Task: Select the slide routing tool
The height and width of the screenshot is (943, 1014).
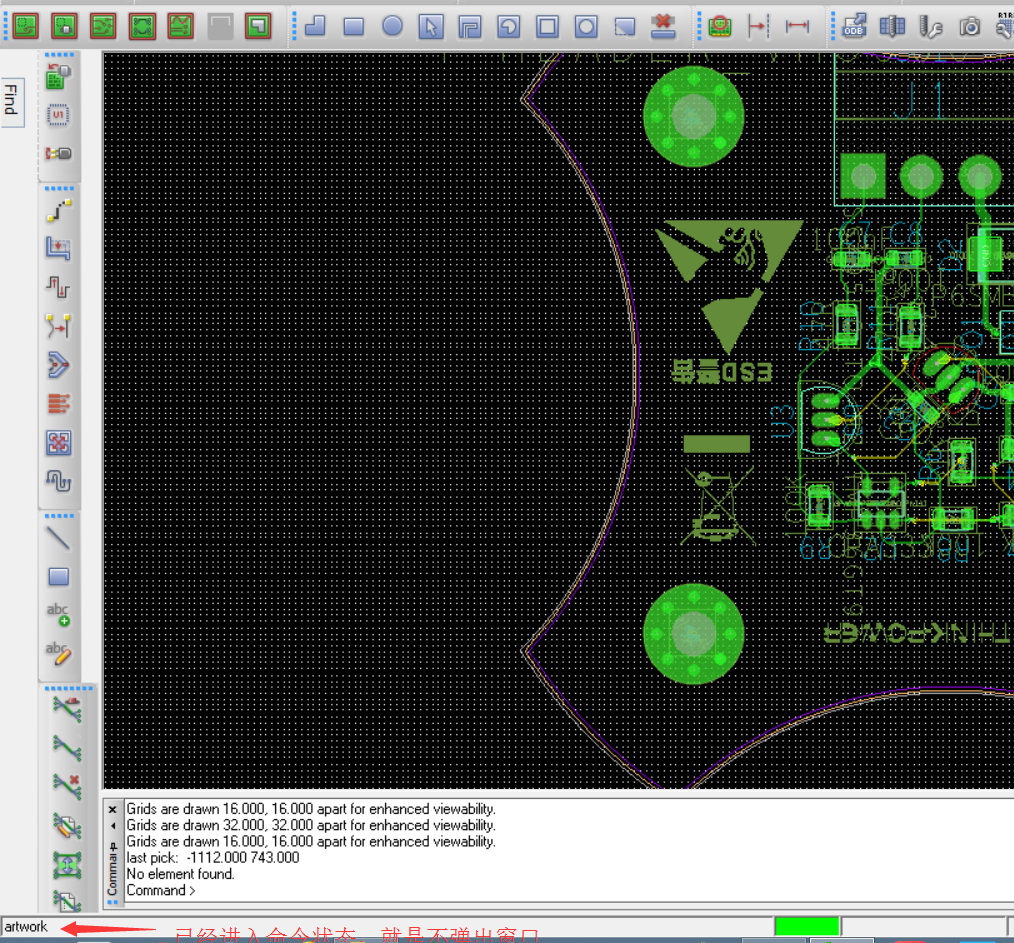Action: coord(59,250)
